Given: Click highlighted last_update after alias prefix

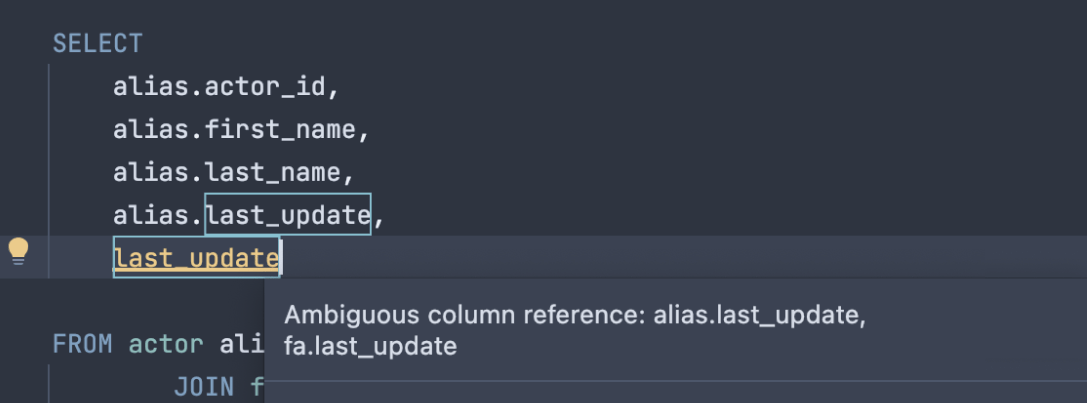Looking at the screenshot, I should click(x=288, y=215).
